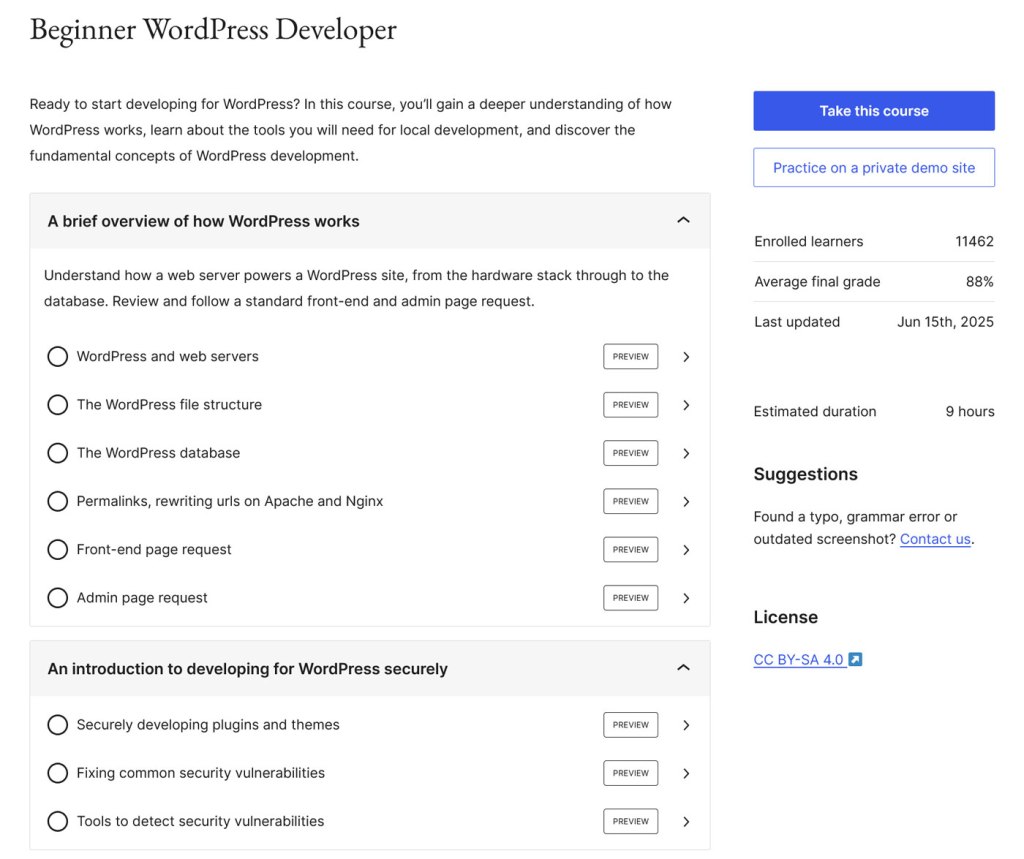
Task: Open The WordPress file structure lesson
Action: pos(169,405)
